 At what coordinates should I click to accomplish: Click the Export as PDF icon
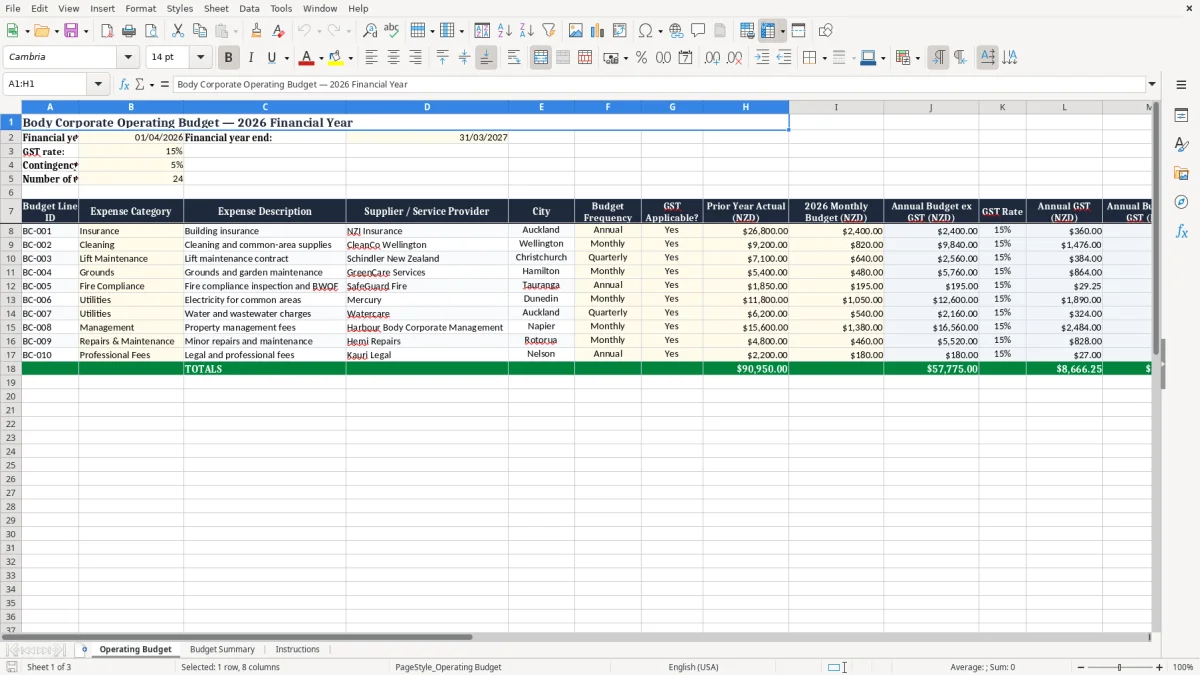pos(107,31)
